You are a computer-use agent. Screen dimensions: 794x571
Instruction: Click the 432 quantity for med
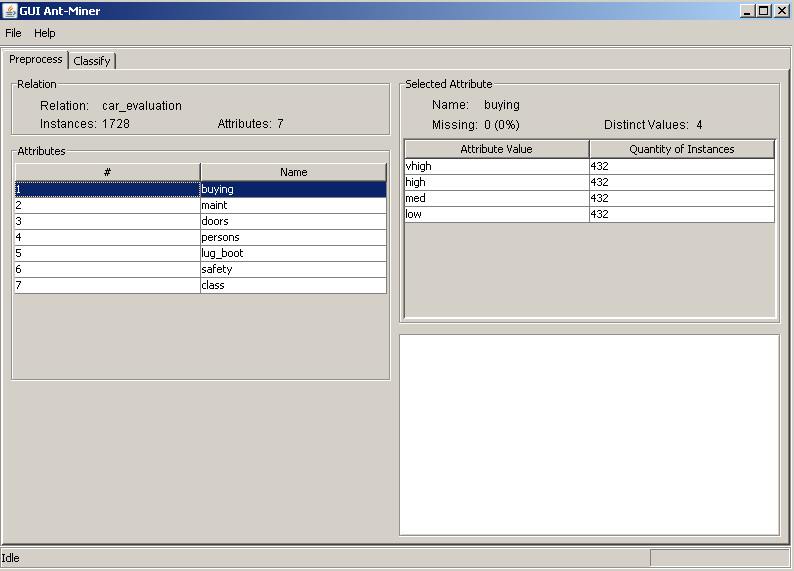[x=682, y=198]
